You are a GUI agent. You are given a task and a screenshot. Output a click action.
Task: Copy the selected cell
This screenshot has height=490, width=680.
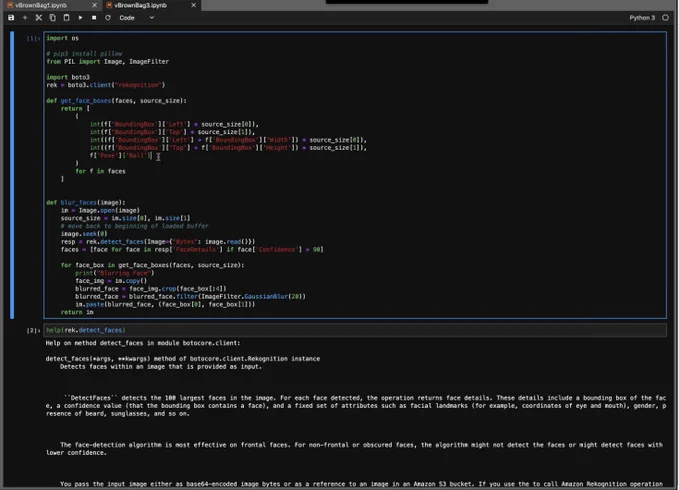pos(52,18)
